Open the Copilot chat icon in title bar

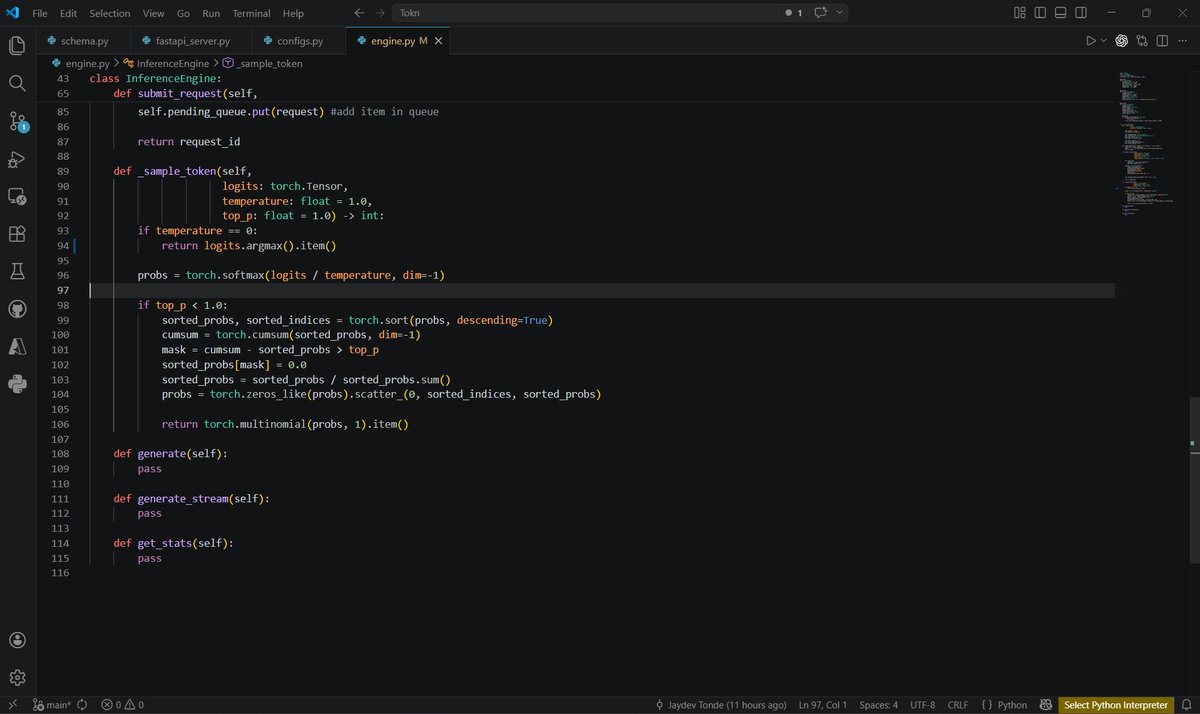821,13
